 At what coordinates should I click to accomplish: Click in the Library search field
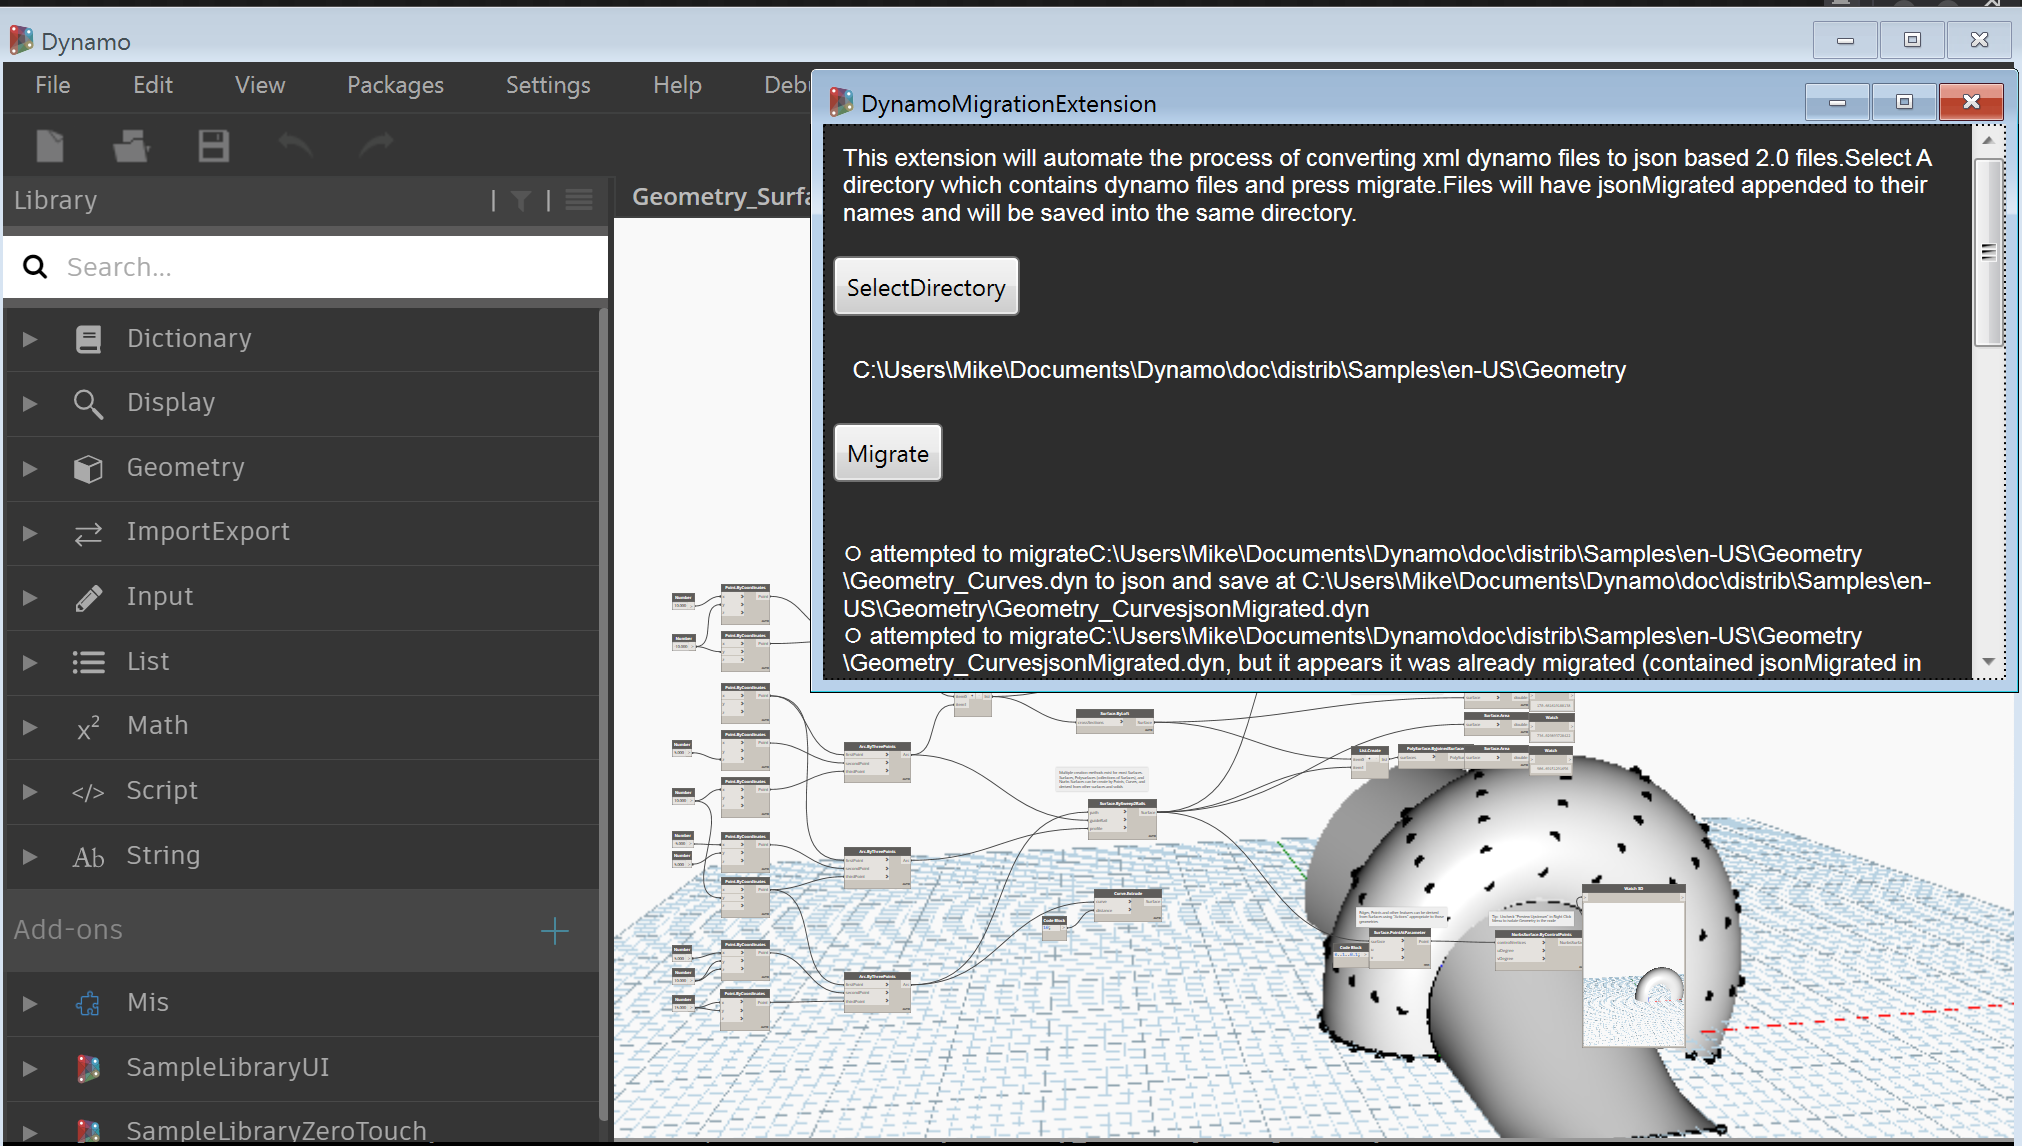pos(305,267)
